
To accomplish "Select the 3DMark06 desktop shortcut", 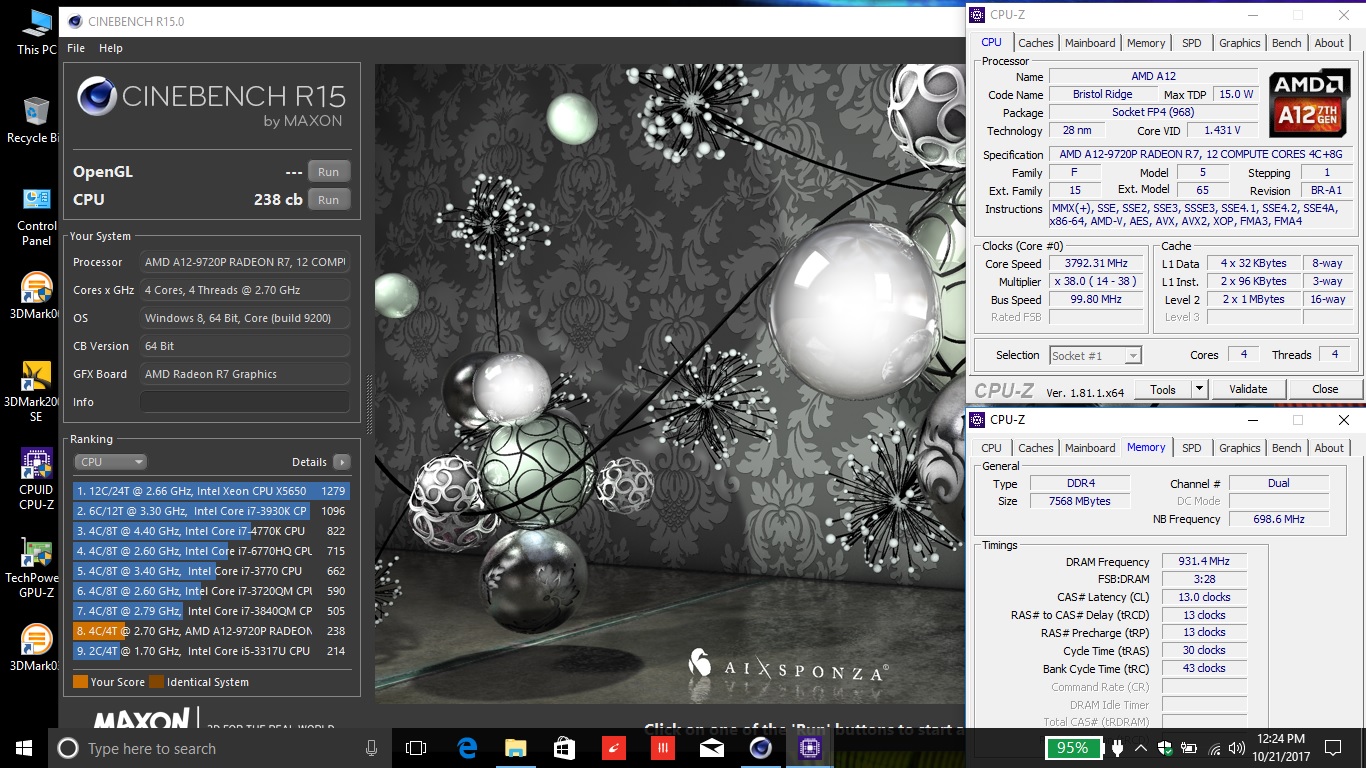I will click(x=36, y=296).
